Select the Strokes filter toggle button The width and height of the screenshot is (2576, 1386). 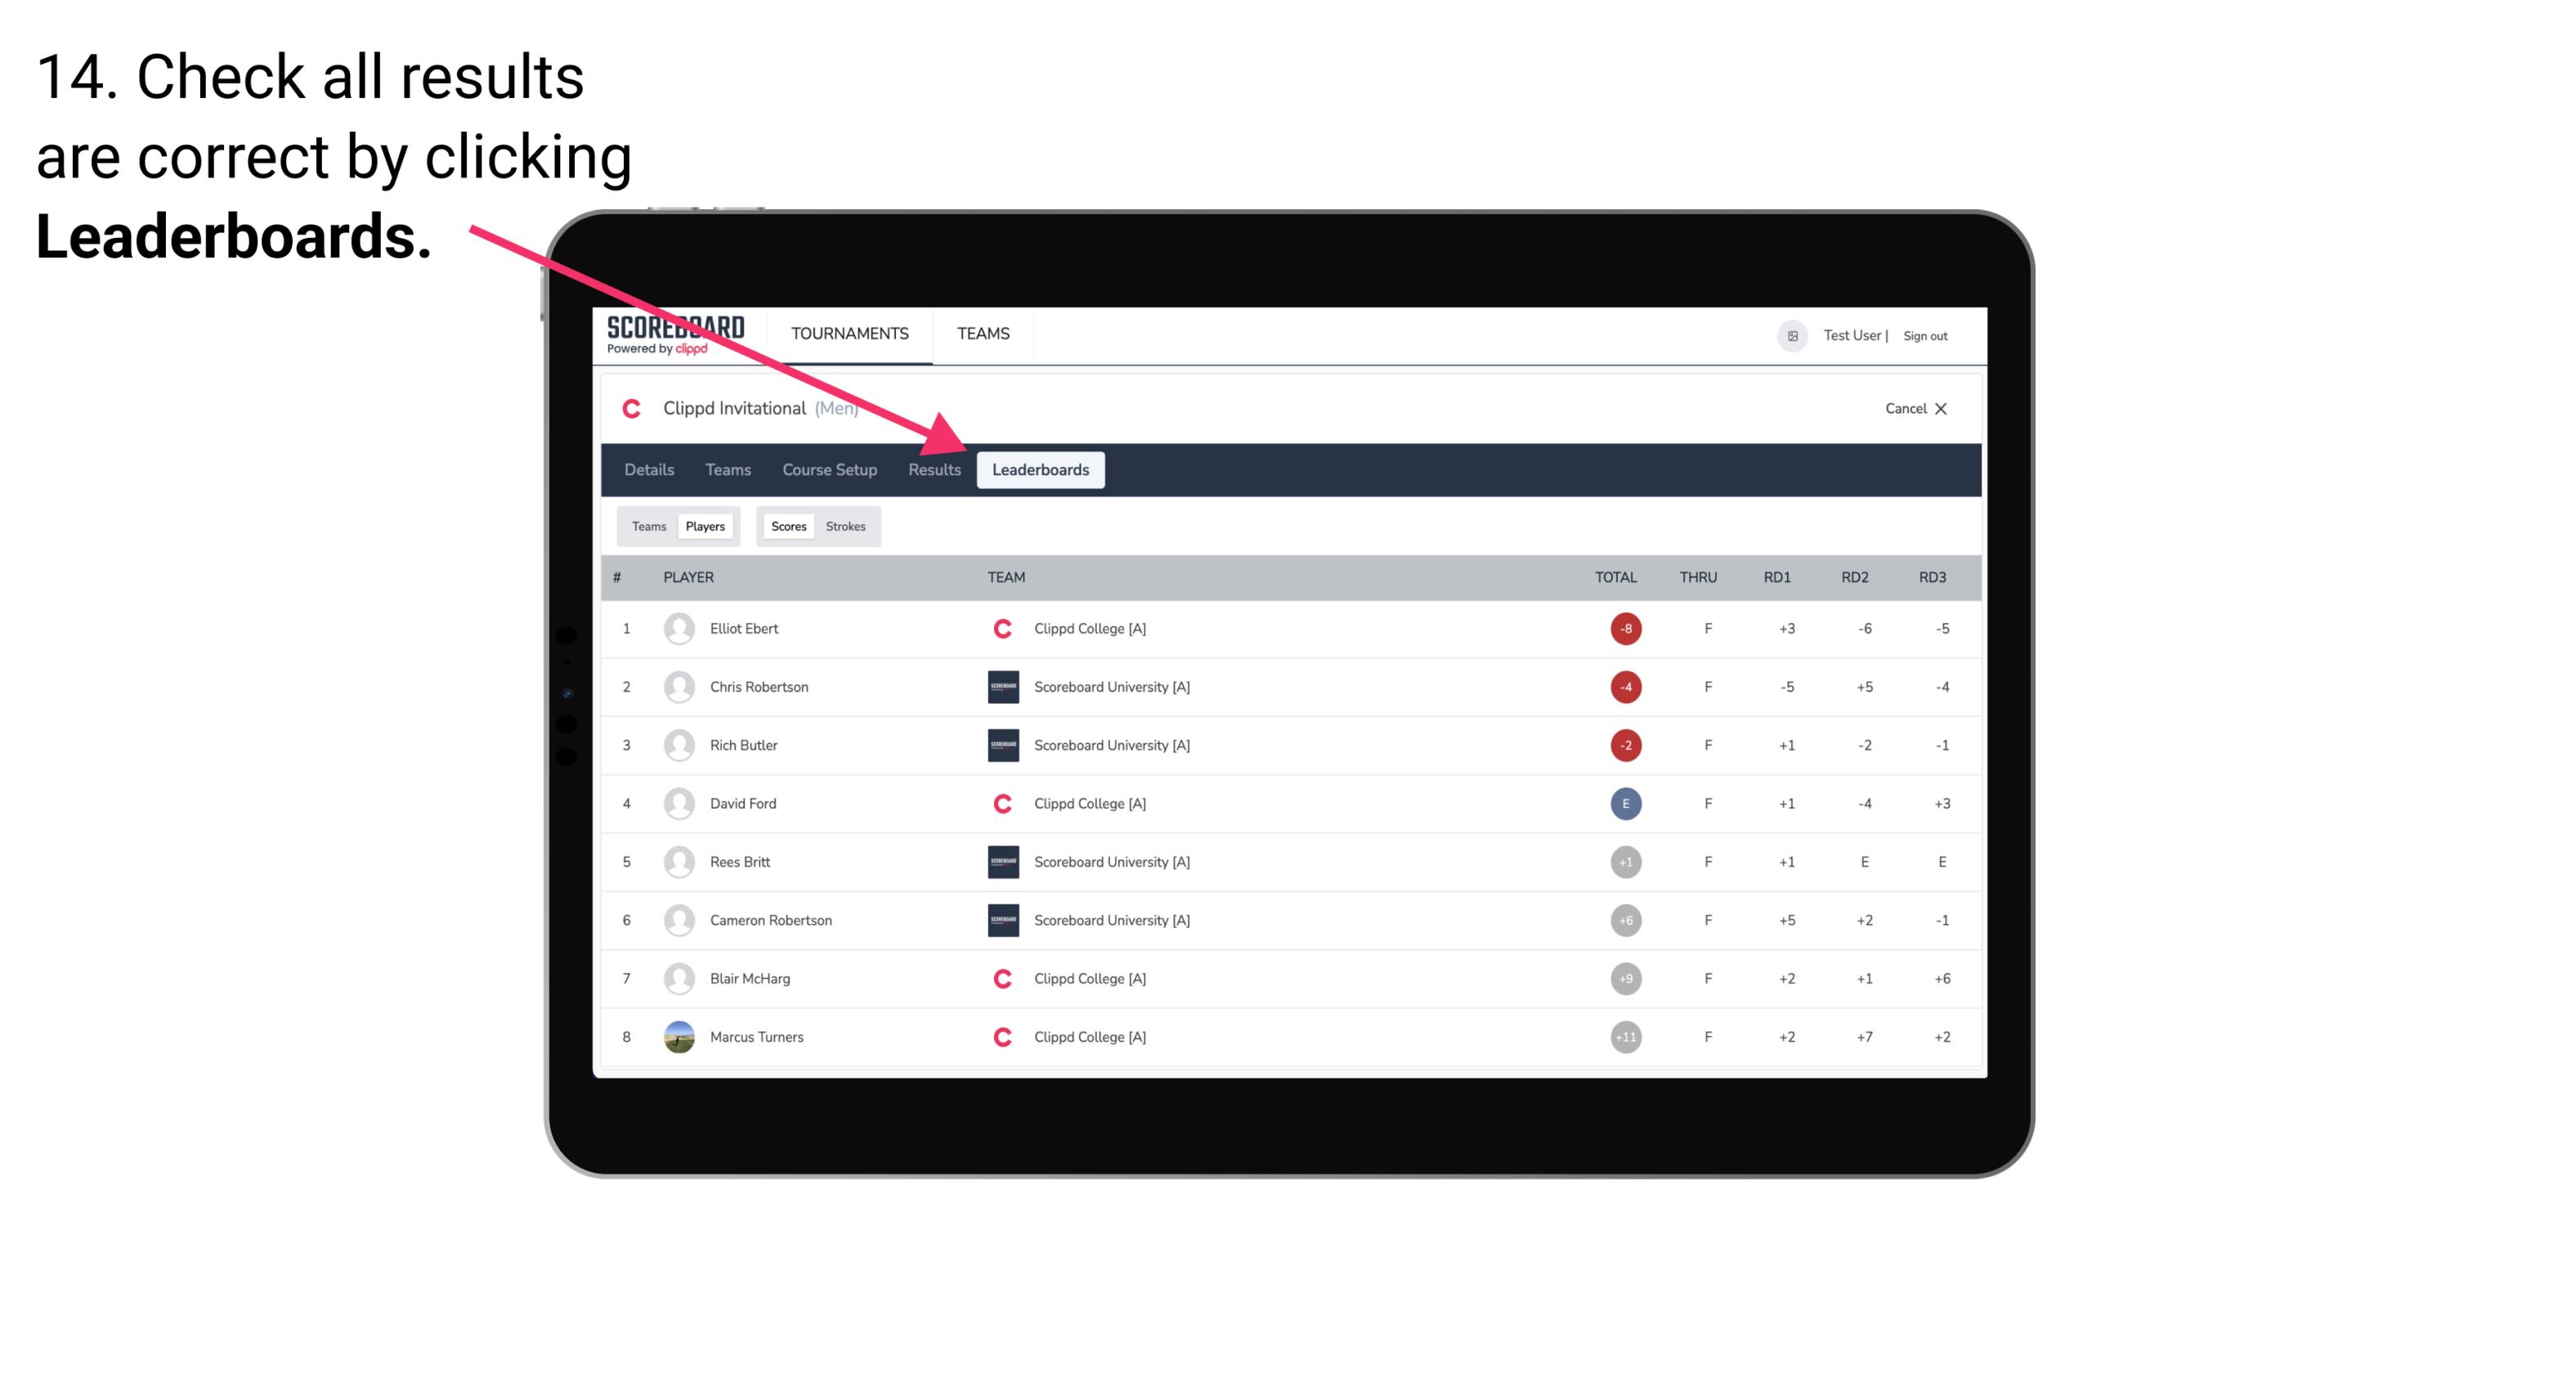click(x=848, y=526)
